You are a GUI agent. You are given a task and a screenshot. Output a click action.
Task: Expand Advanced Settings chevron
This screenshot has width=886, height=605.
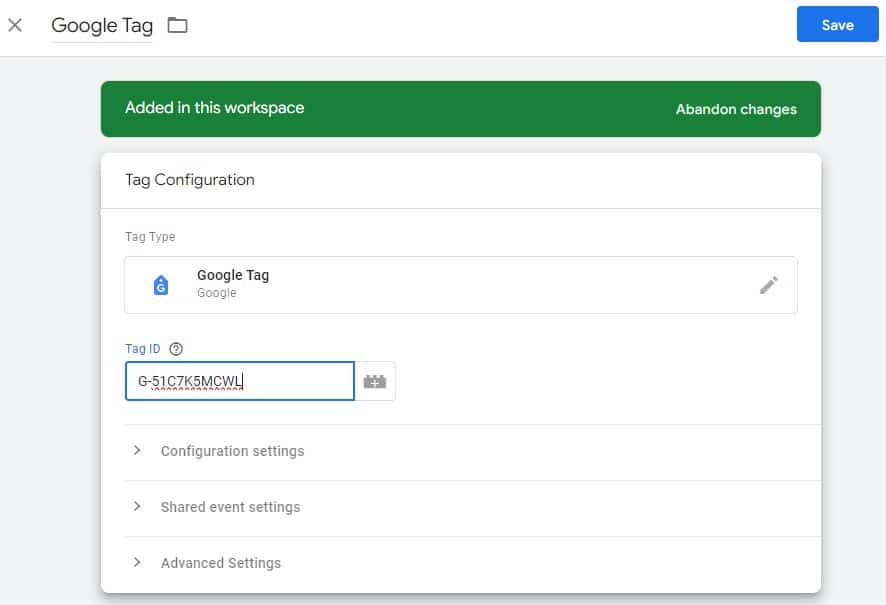[x=137, y=562]
